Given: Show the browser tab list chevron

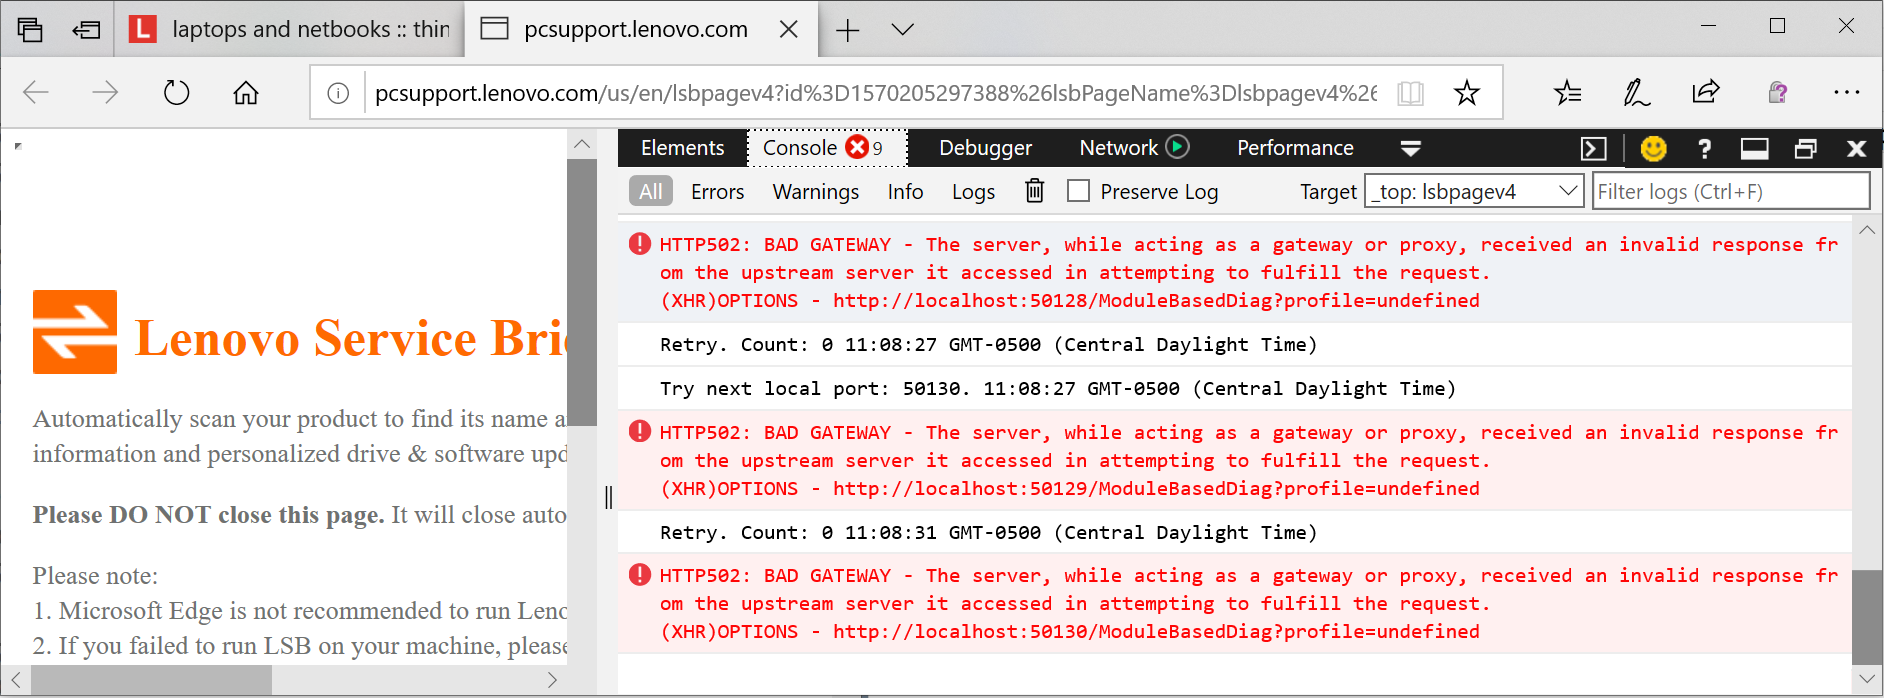Looking at the screenshot, I should point(902,30).
